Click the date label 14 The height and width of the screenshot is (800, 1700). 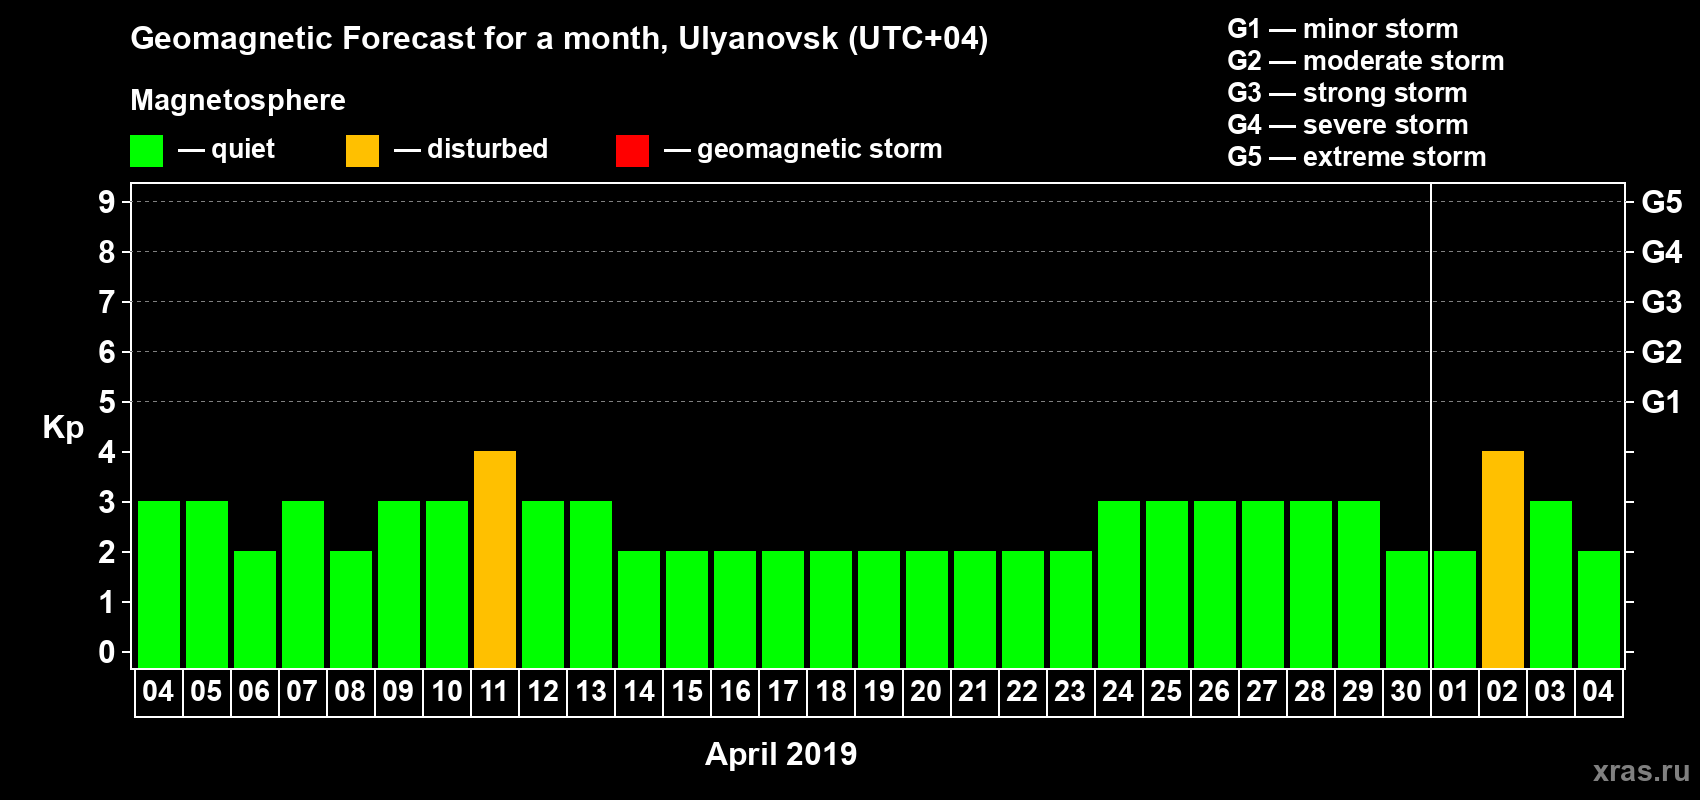click(x=639, y=691)
